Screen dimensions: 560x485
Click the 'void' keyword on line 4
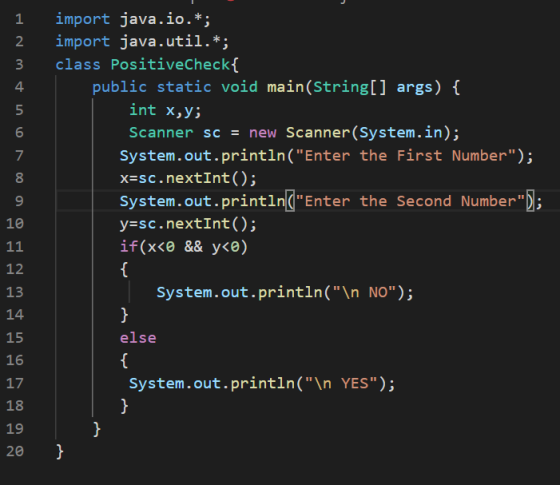[x=239, y=87]
